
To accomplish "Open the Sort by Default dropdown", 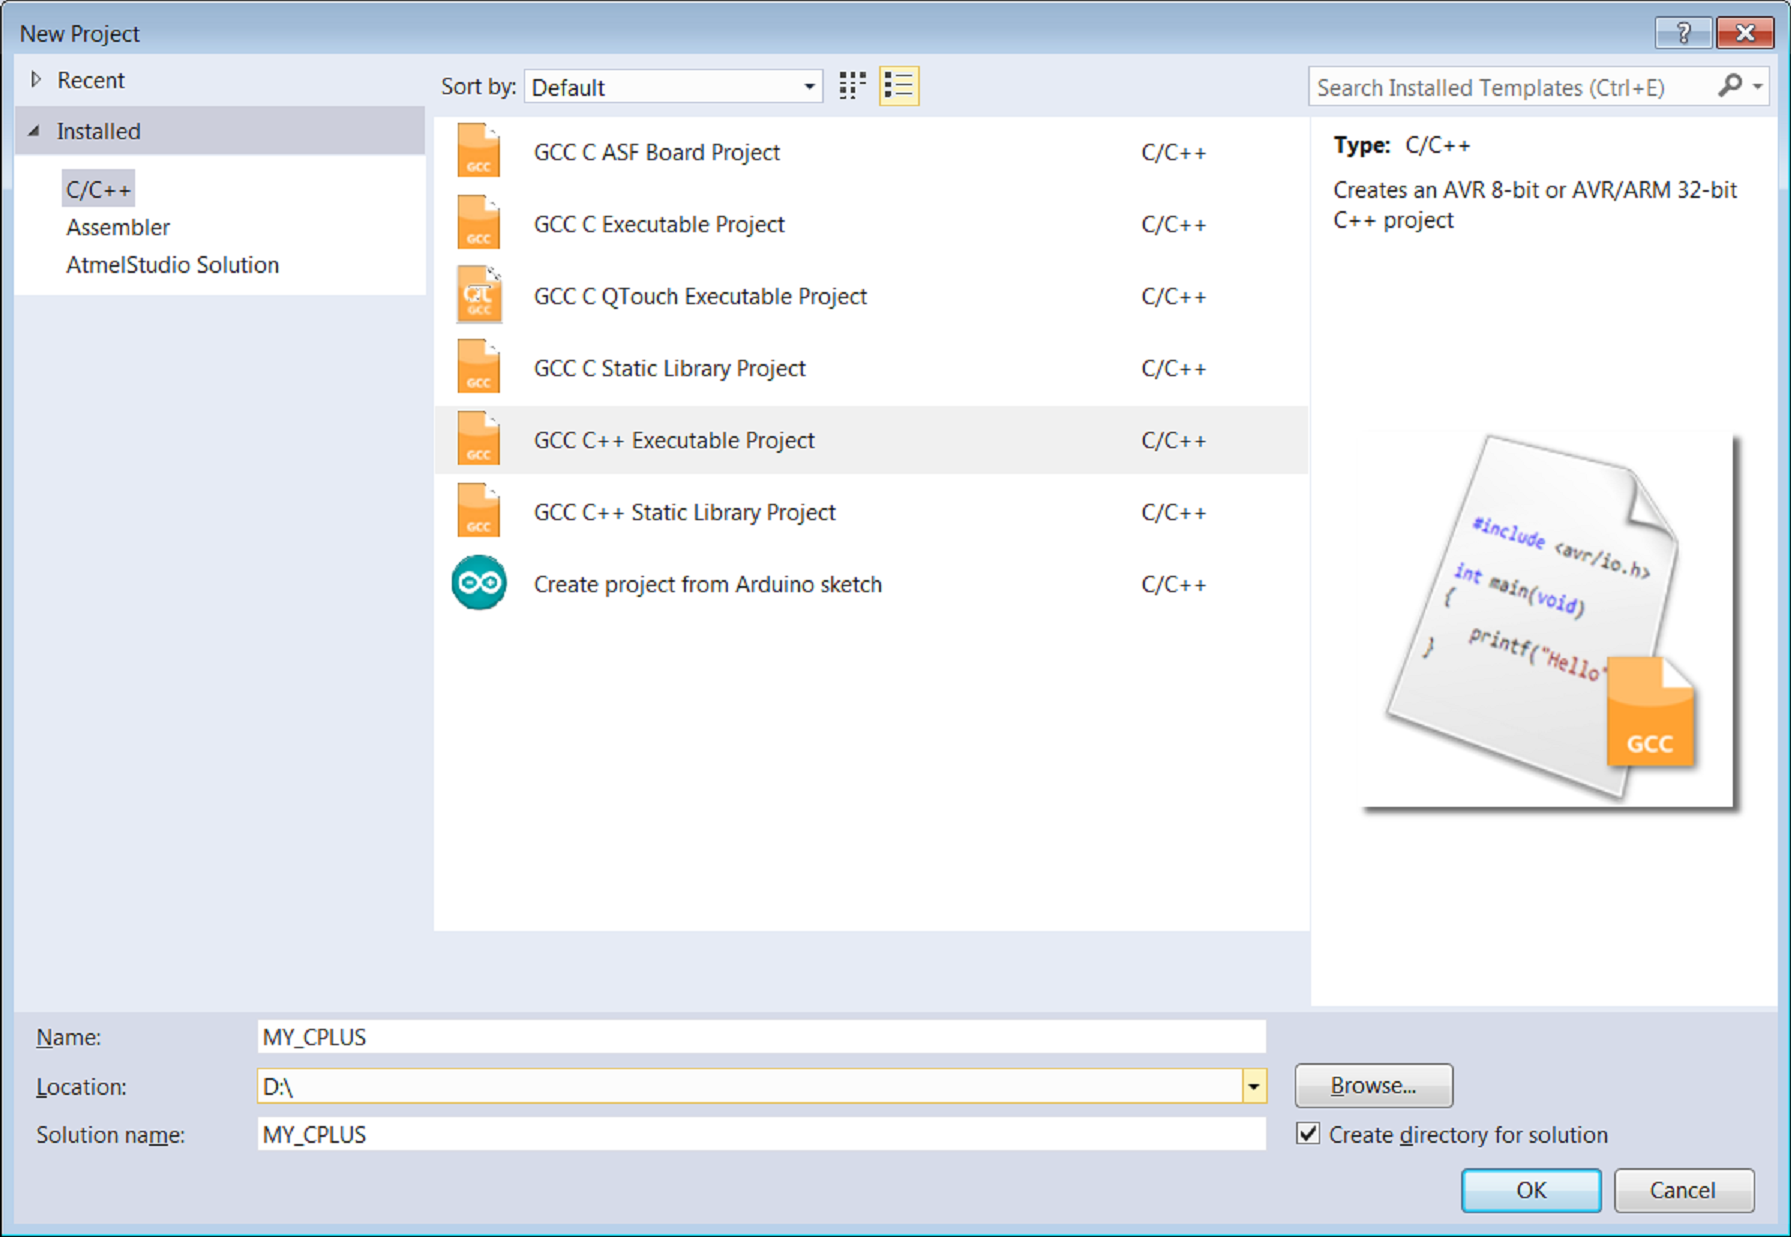I will pyautogui.click(x=673, y=87).
